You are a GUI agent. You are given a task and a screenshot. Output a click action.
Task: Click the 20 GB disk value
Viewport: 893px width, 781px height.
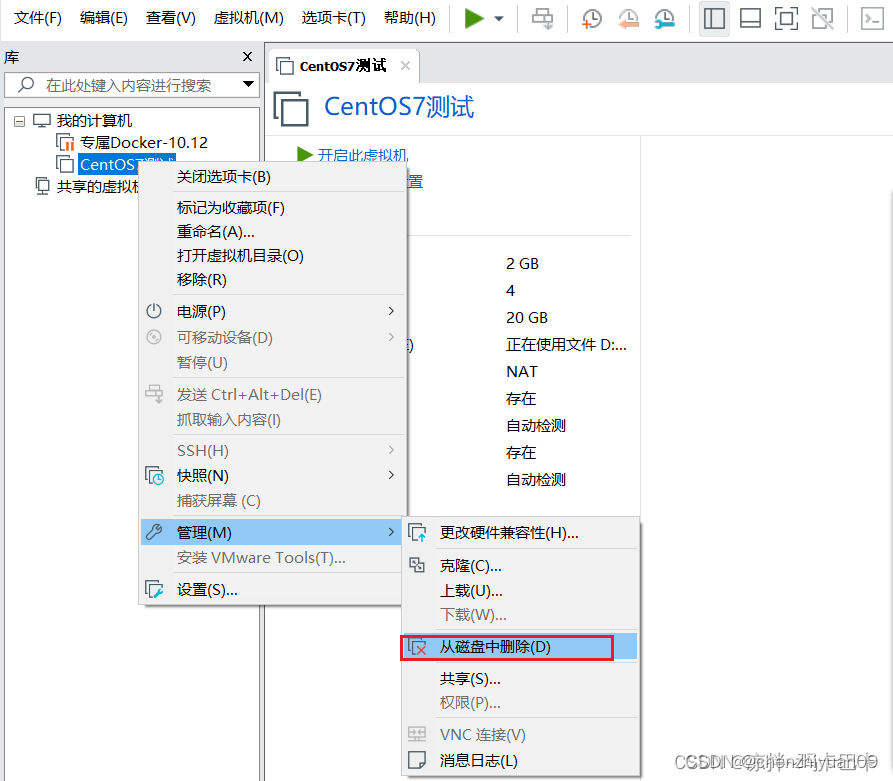pyautogui.click(x=527, y=317)
